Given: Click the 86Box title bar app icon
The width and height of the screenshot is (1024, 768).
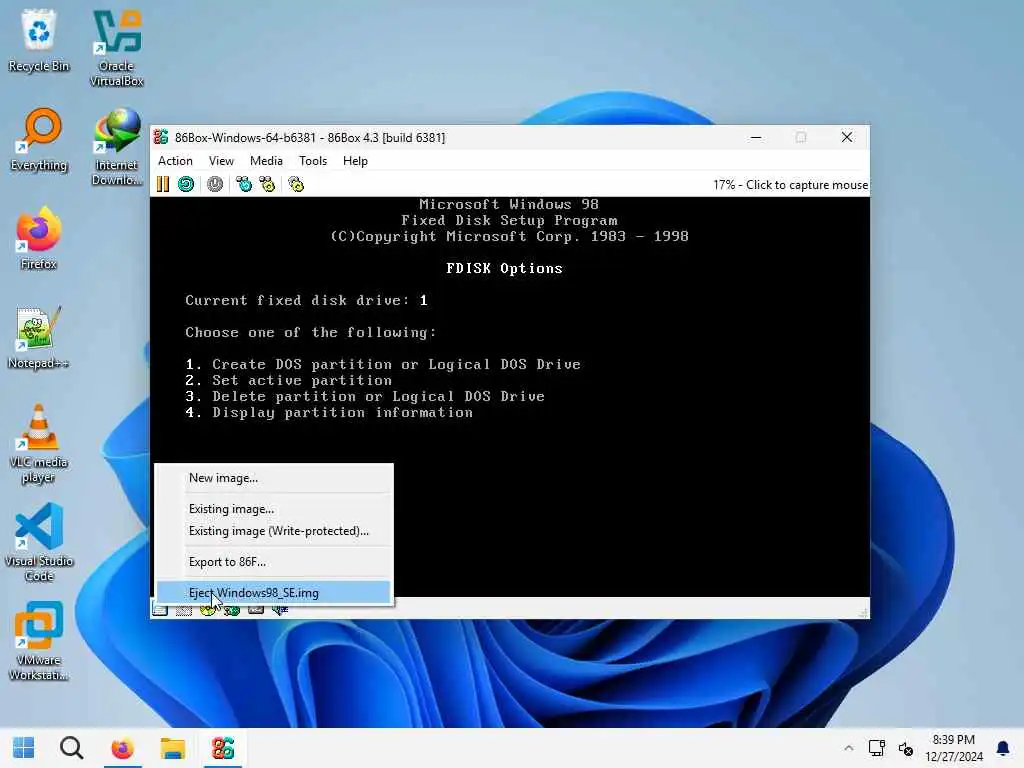Looking at the screenshot, I should click(x=161, y=137).
